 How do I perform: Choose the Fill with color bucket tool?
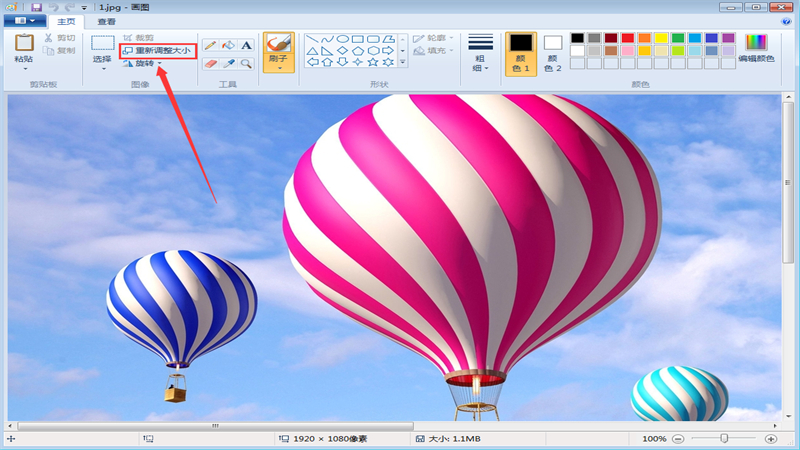click(228, 46)
